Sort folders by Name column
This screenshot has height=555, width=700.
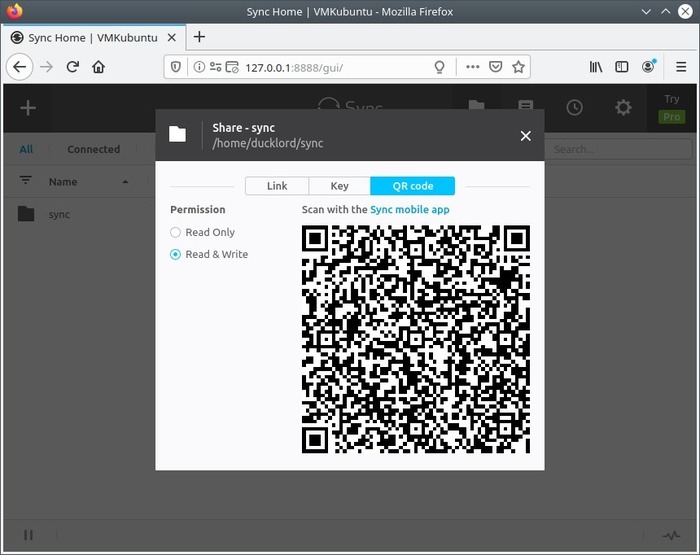coord(63,182)
